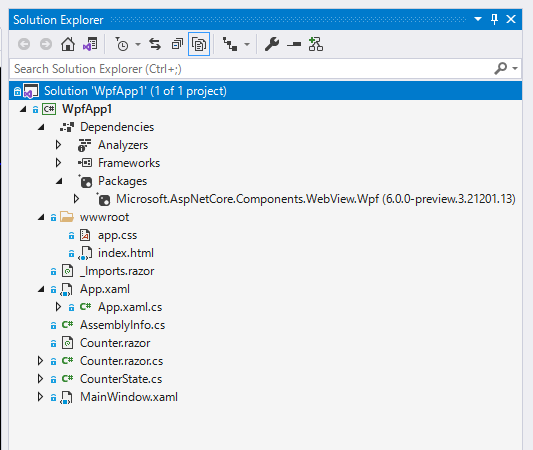Select the index.html file
Screen dimensions: 533x450
[125, 253]
